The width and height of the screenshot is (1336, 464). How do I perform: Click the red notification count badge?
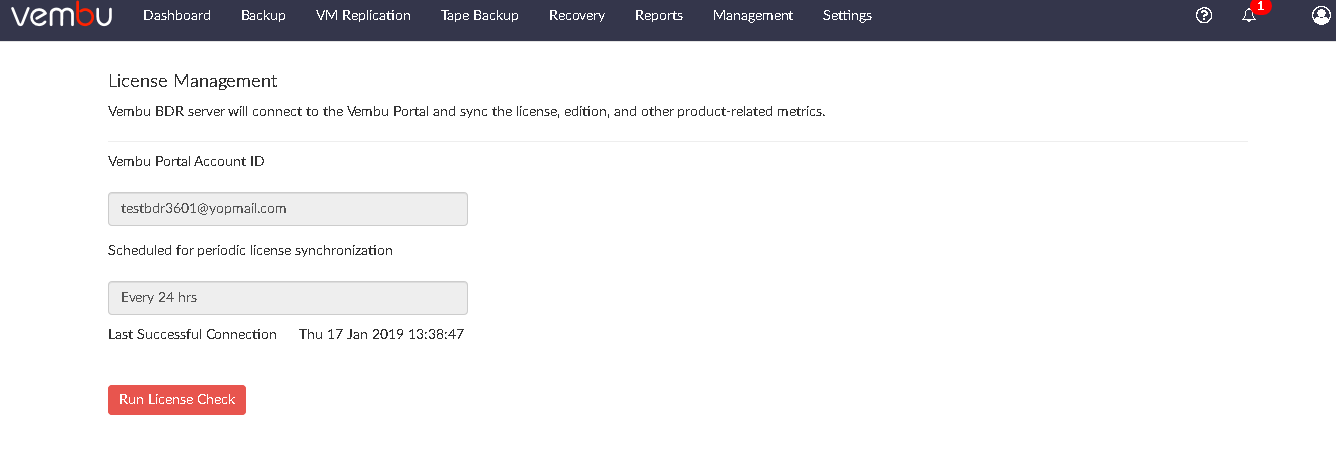[x=1261, y=6]
